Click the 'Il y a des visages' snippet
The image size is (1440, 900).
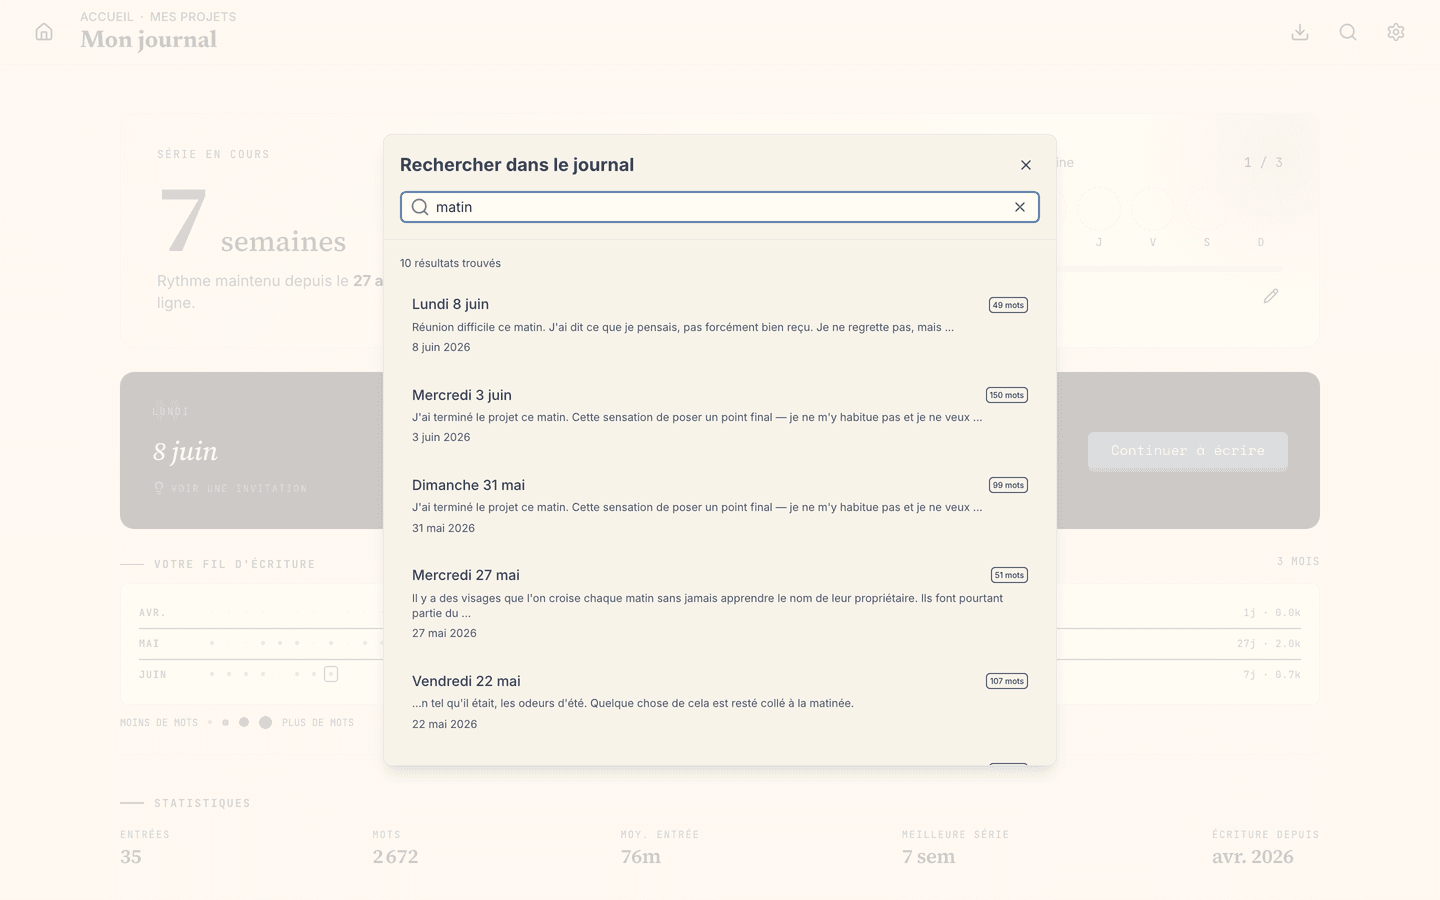tap(708, 605)
